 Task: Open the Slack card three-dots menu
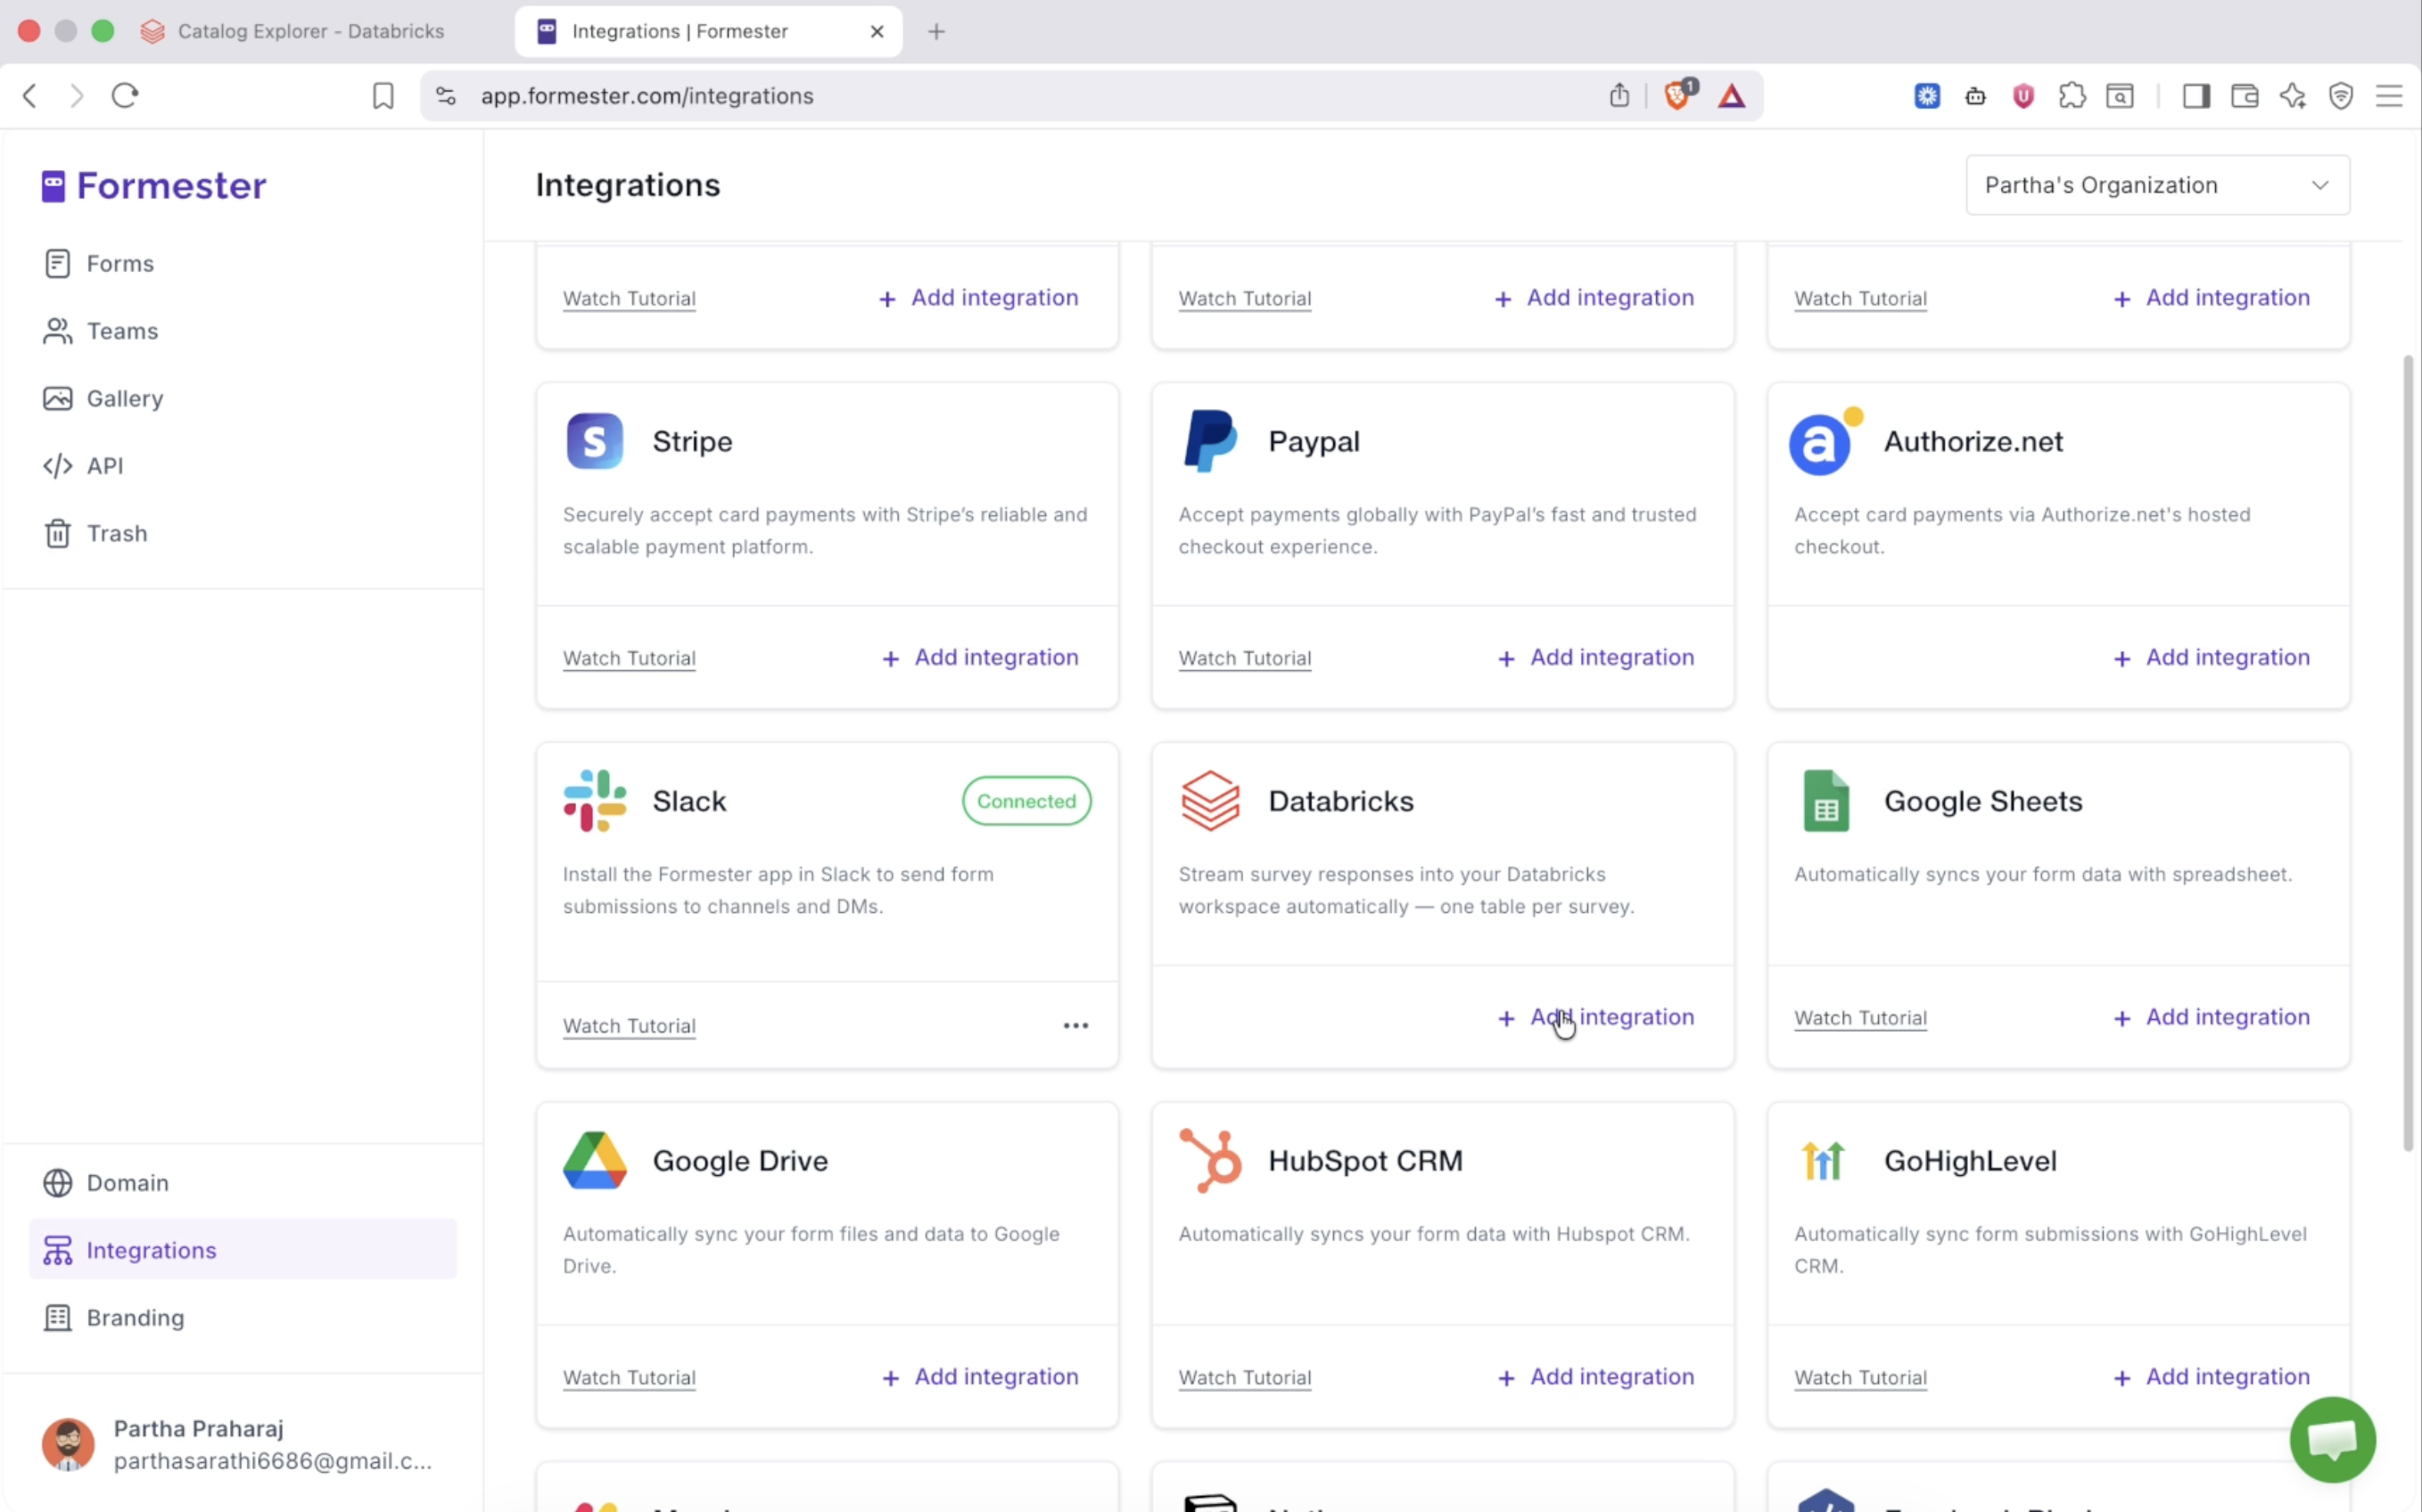[x=1076, y=1026]
